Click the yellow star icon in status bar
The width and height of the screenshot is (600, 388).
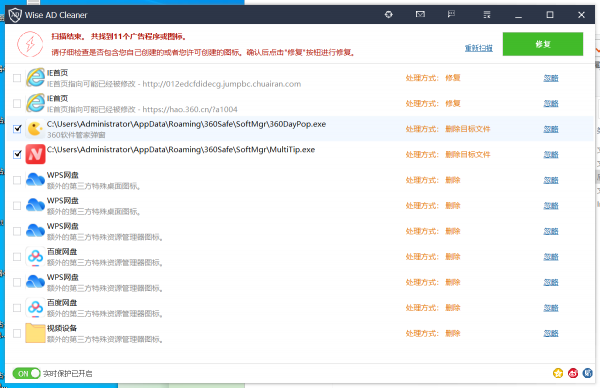[x=558, y=373]
